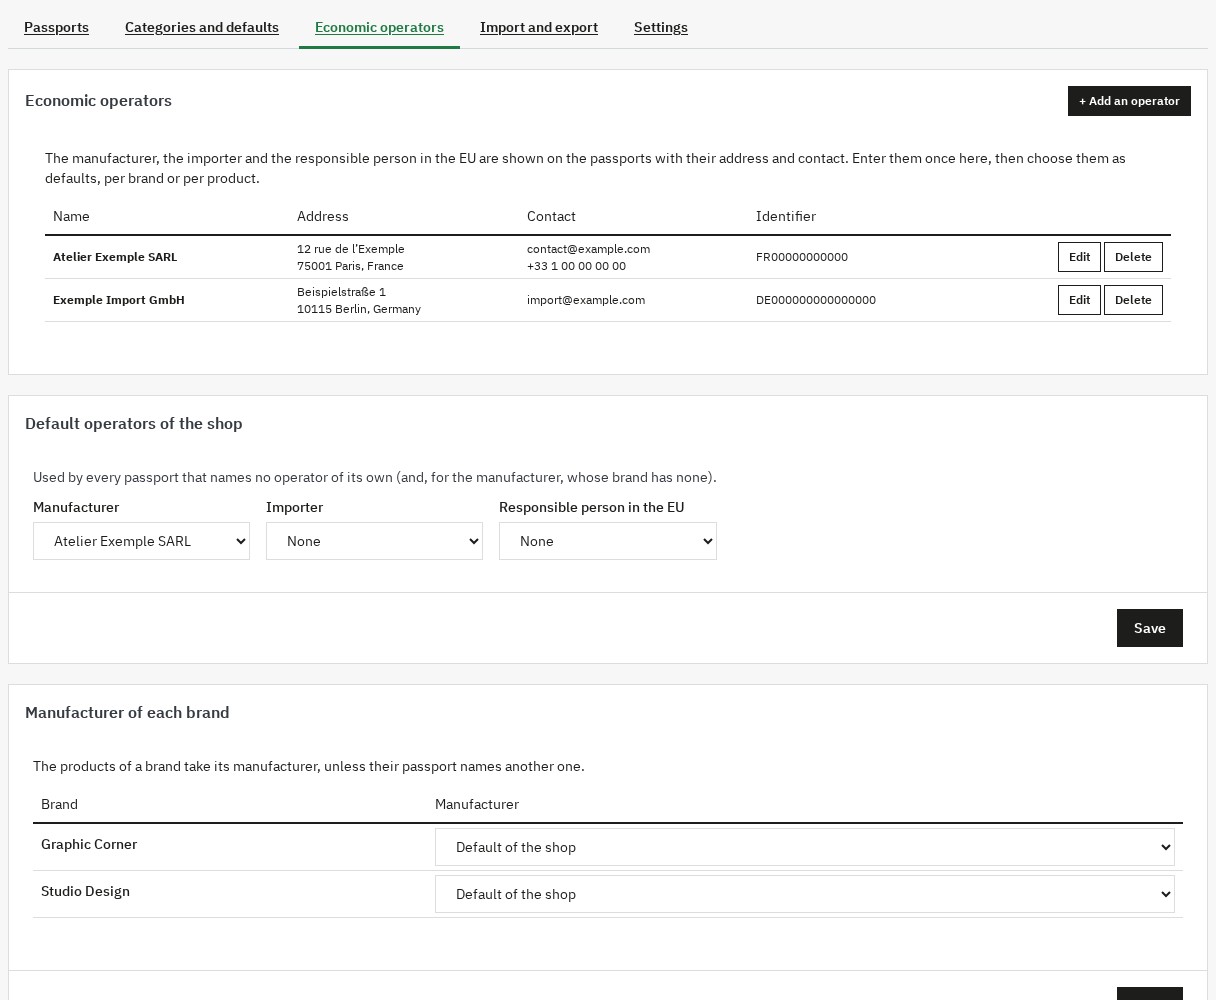Screen dimensions: 1216x1000
Task: Select the Economic operators tab
Action: 379,27
